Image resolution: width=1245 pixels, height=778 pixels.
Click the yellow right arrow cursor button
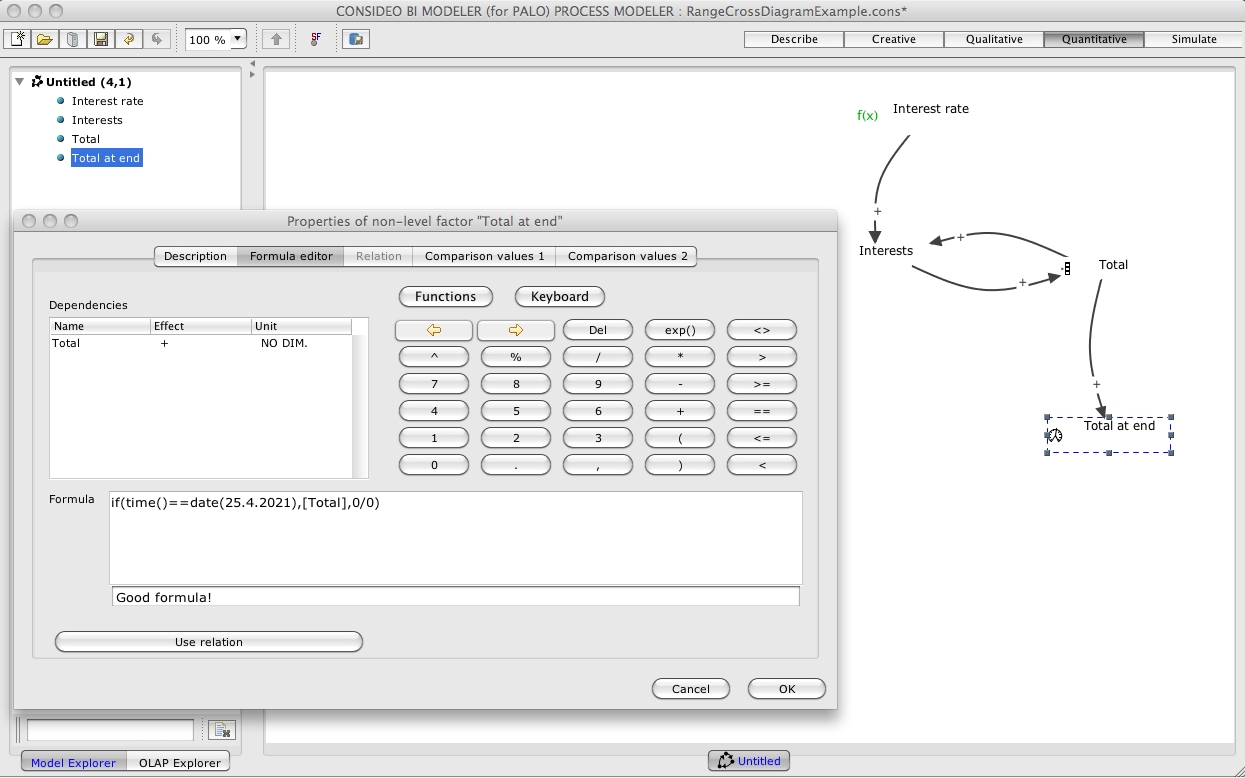pyautogui.click(x=516, y=330)
